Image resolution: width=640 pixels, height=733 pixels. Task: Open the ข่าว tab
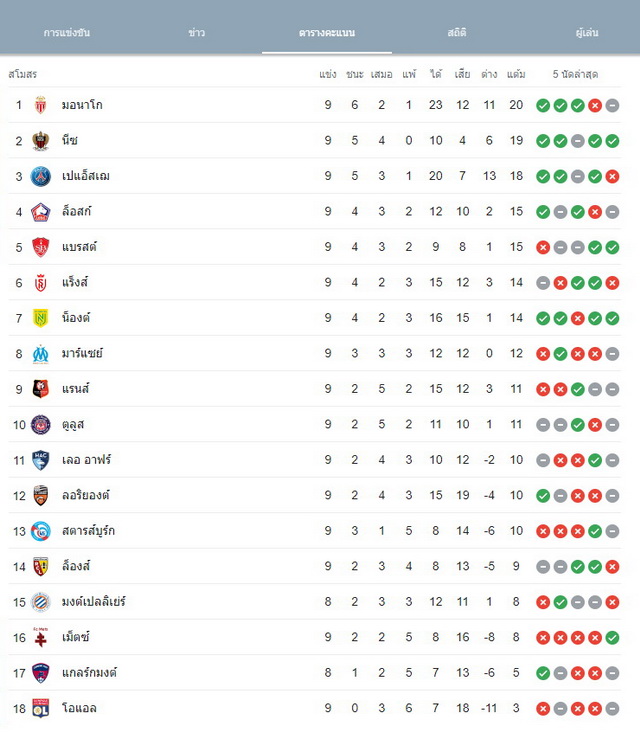(x=196, y=33)
